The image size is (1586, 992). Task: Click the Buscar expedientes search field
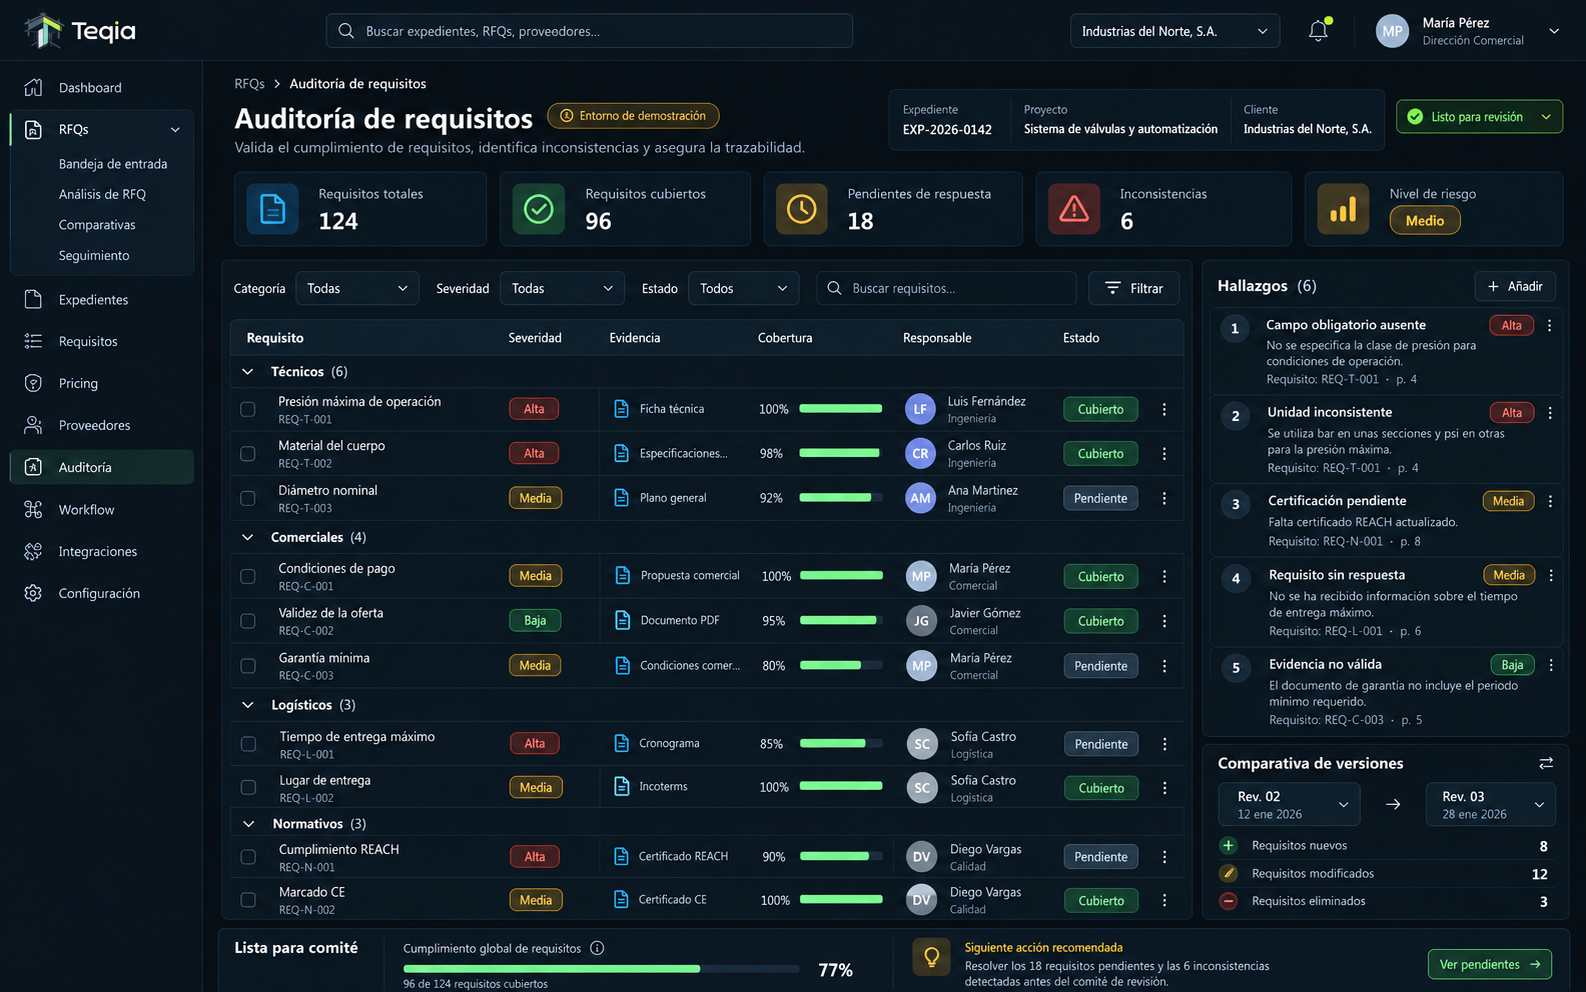[589, 31]
